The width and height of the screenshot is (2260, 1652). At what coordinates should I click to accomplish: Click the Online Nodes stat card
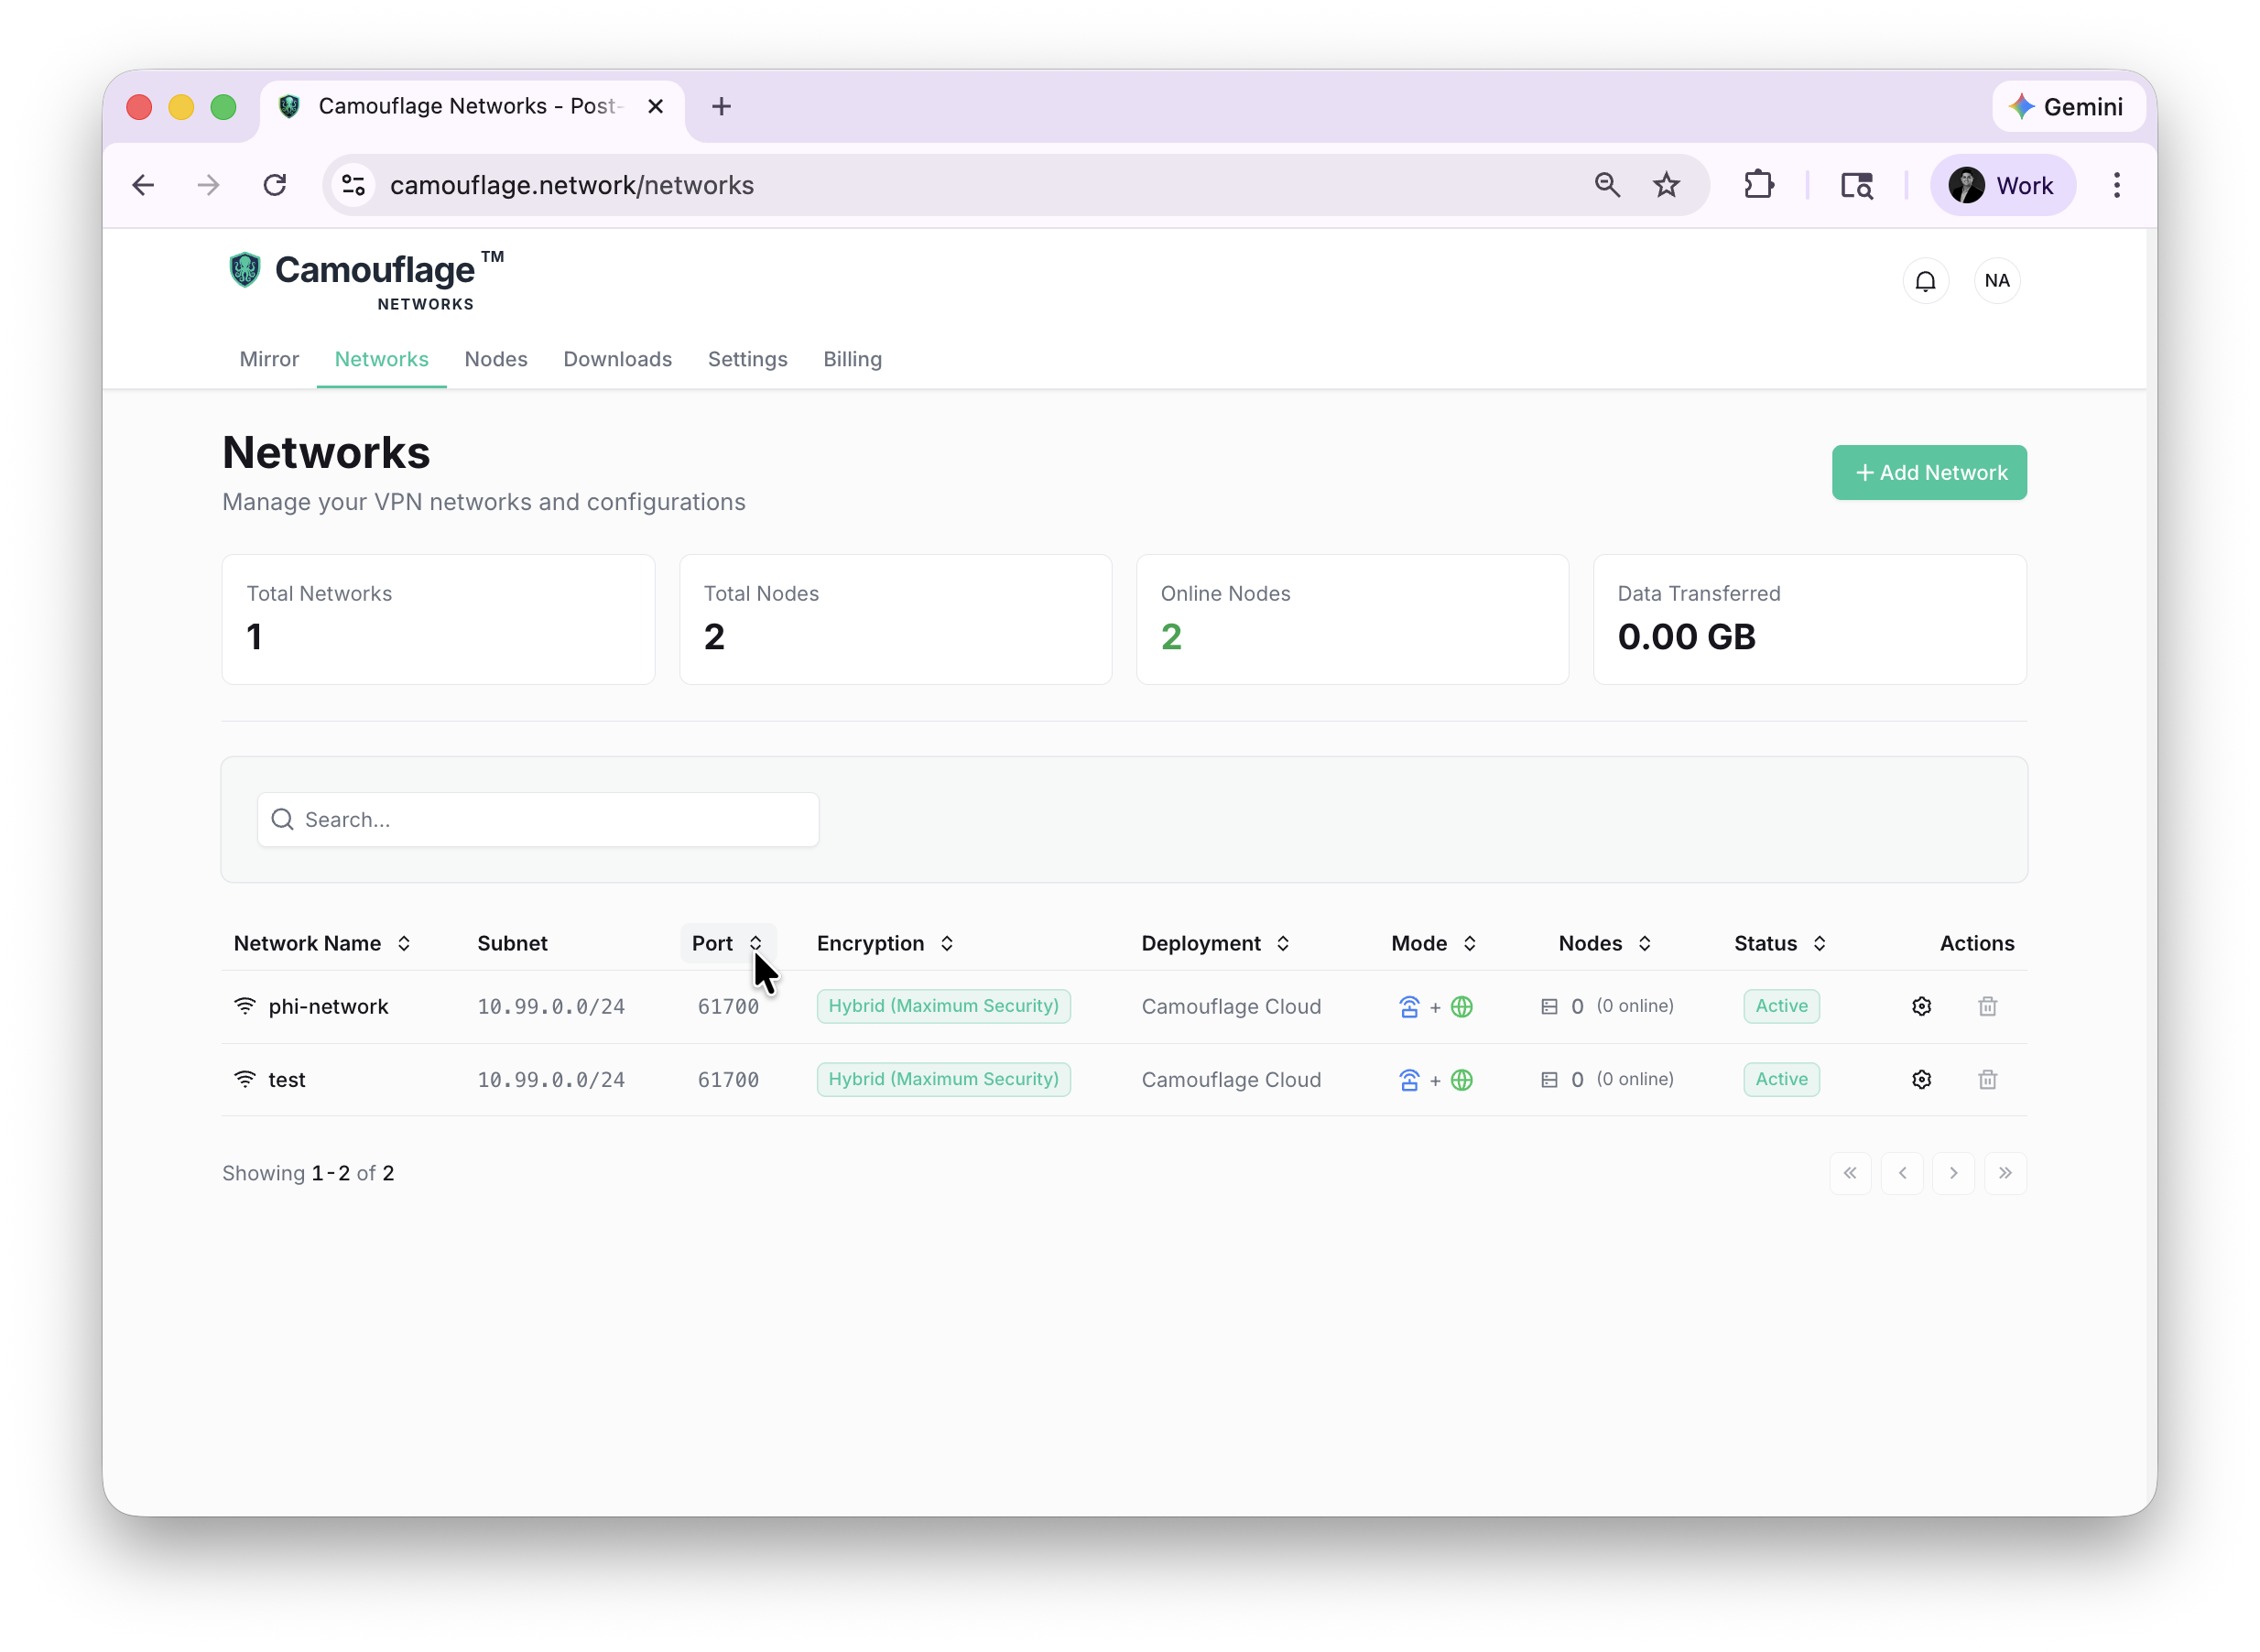(x=1352, y=619)
